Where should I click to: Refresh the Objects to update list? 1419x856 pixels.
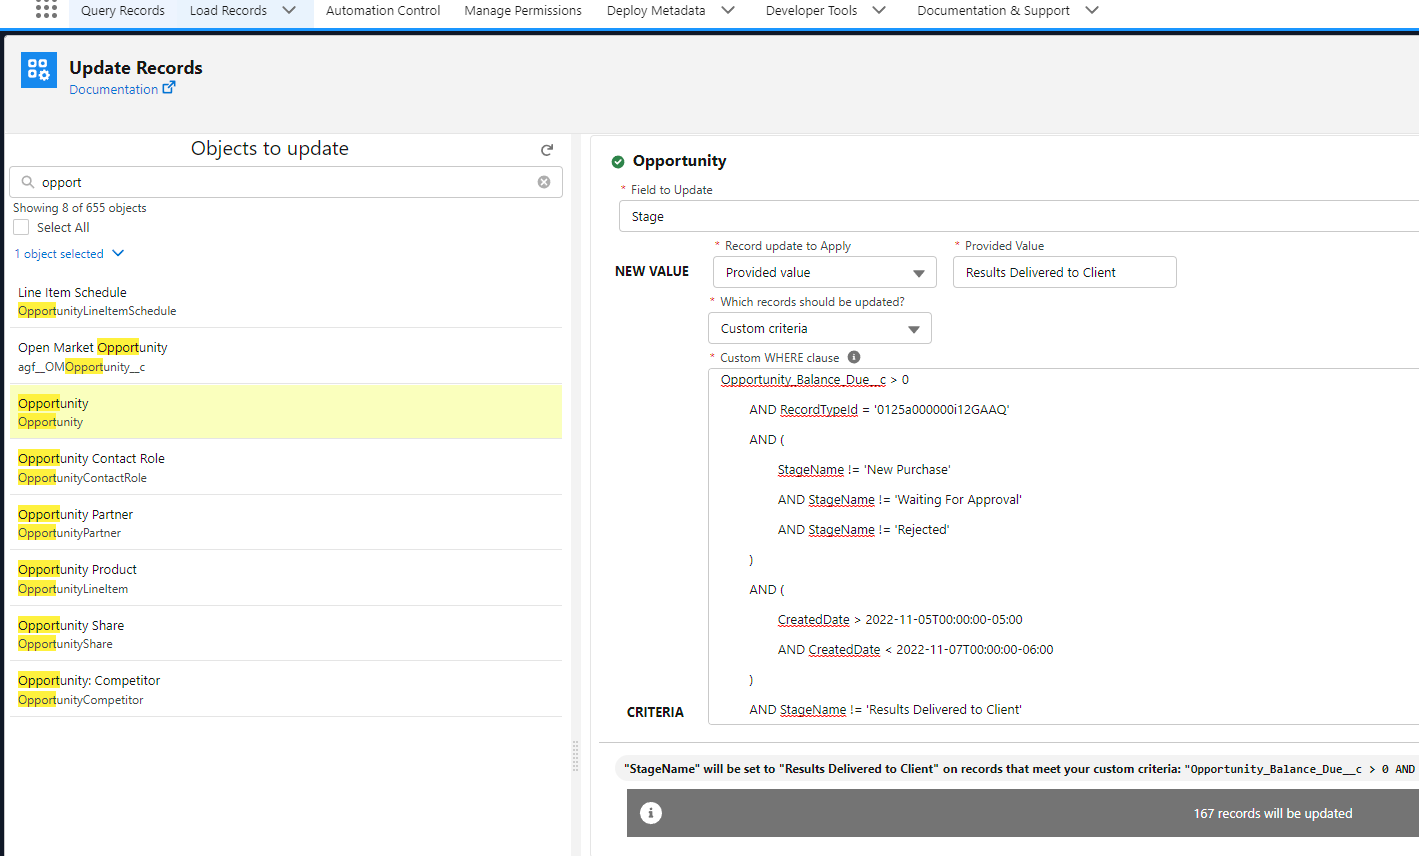546,148
